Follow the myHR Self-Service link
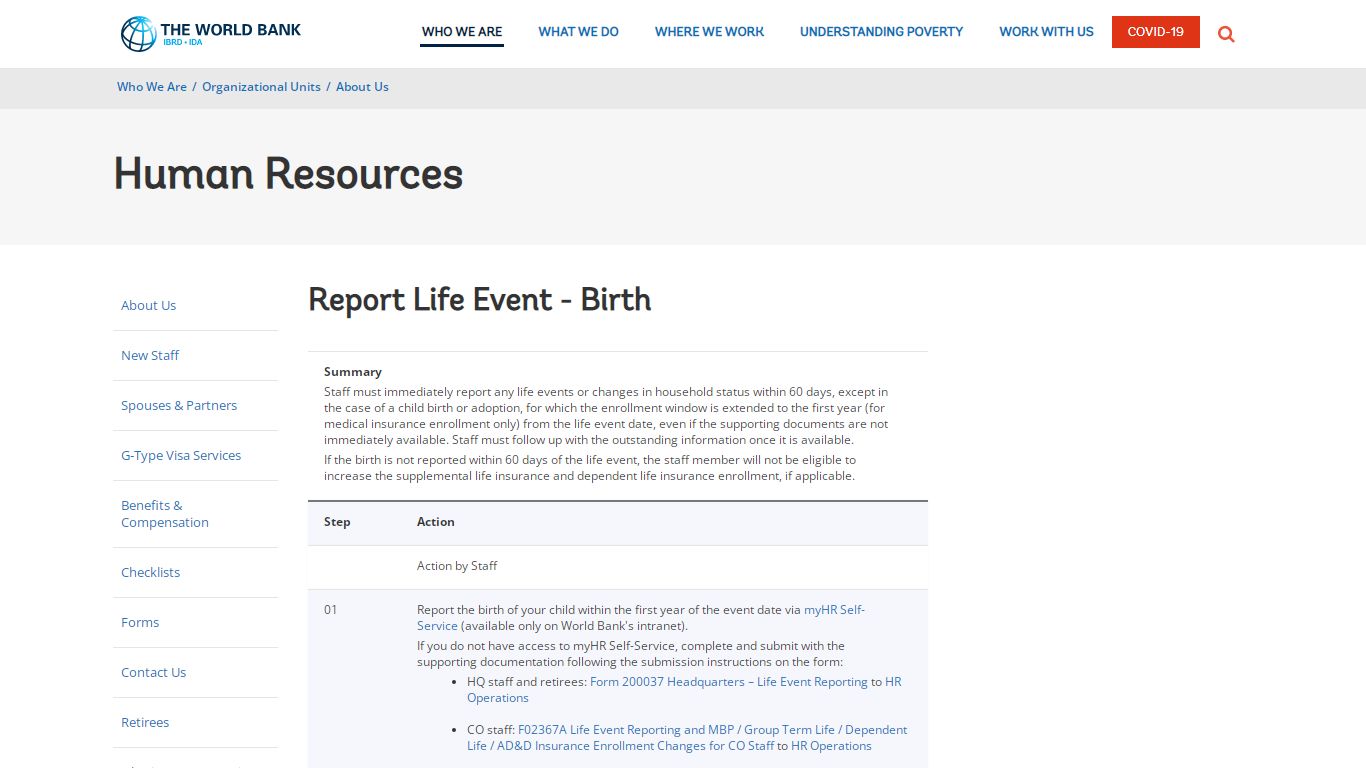1366x768 pixels. pyautogui.click(x=834, y=610)
